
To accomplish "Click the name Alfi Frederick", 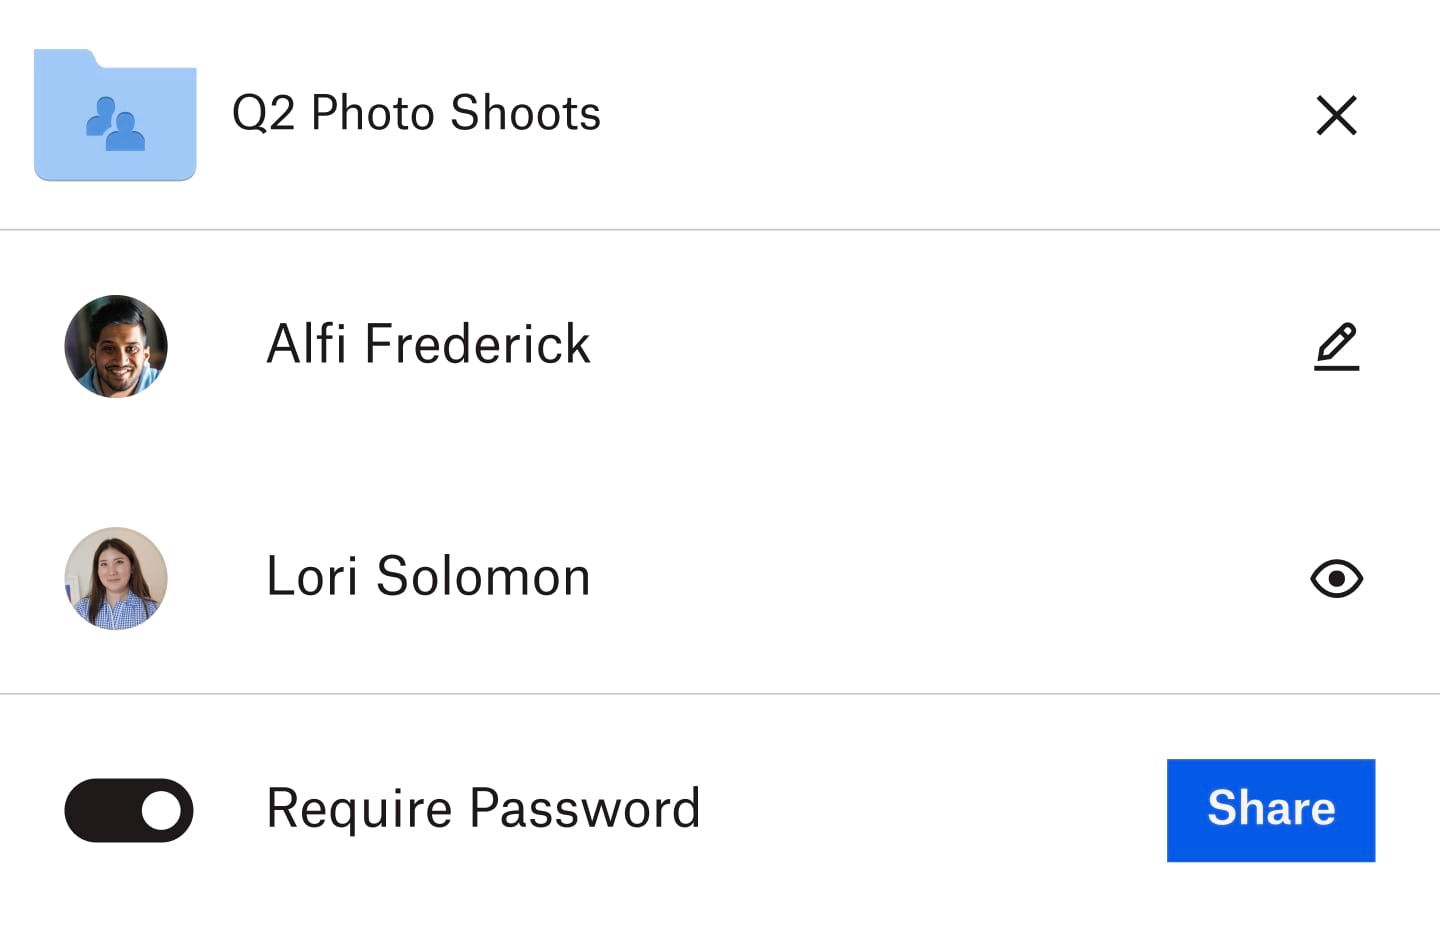I will coord(427,345).
